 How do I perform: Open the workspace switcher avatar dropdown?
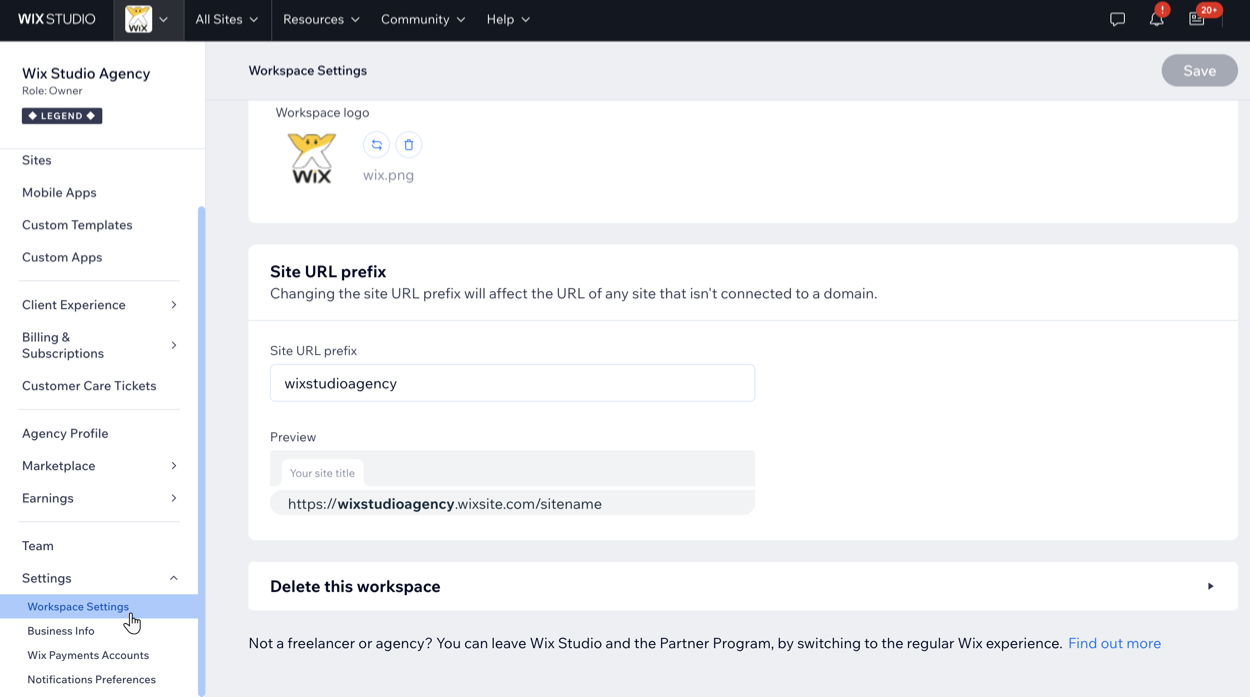pyautogui.click(x=148, y=20)
